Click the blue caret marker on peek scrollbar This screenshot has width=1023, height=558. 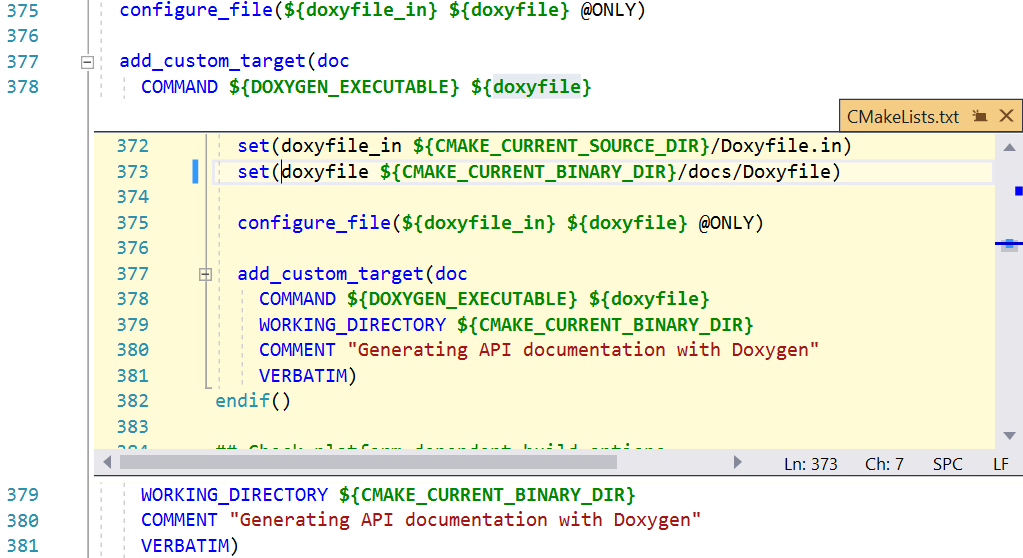click(x=1009, y=244)
